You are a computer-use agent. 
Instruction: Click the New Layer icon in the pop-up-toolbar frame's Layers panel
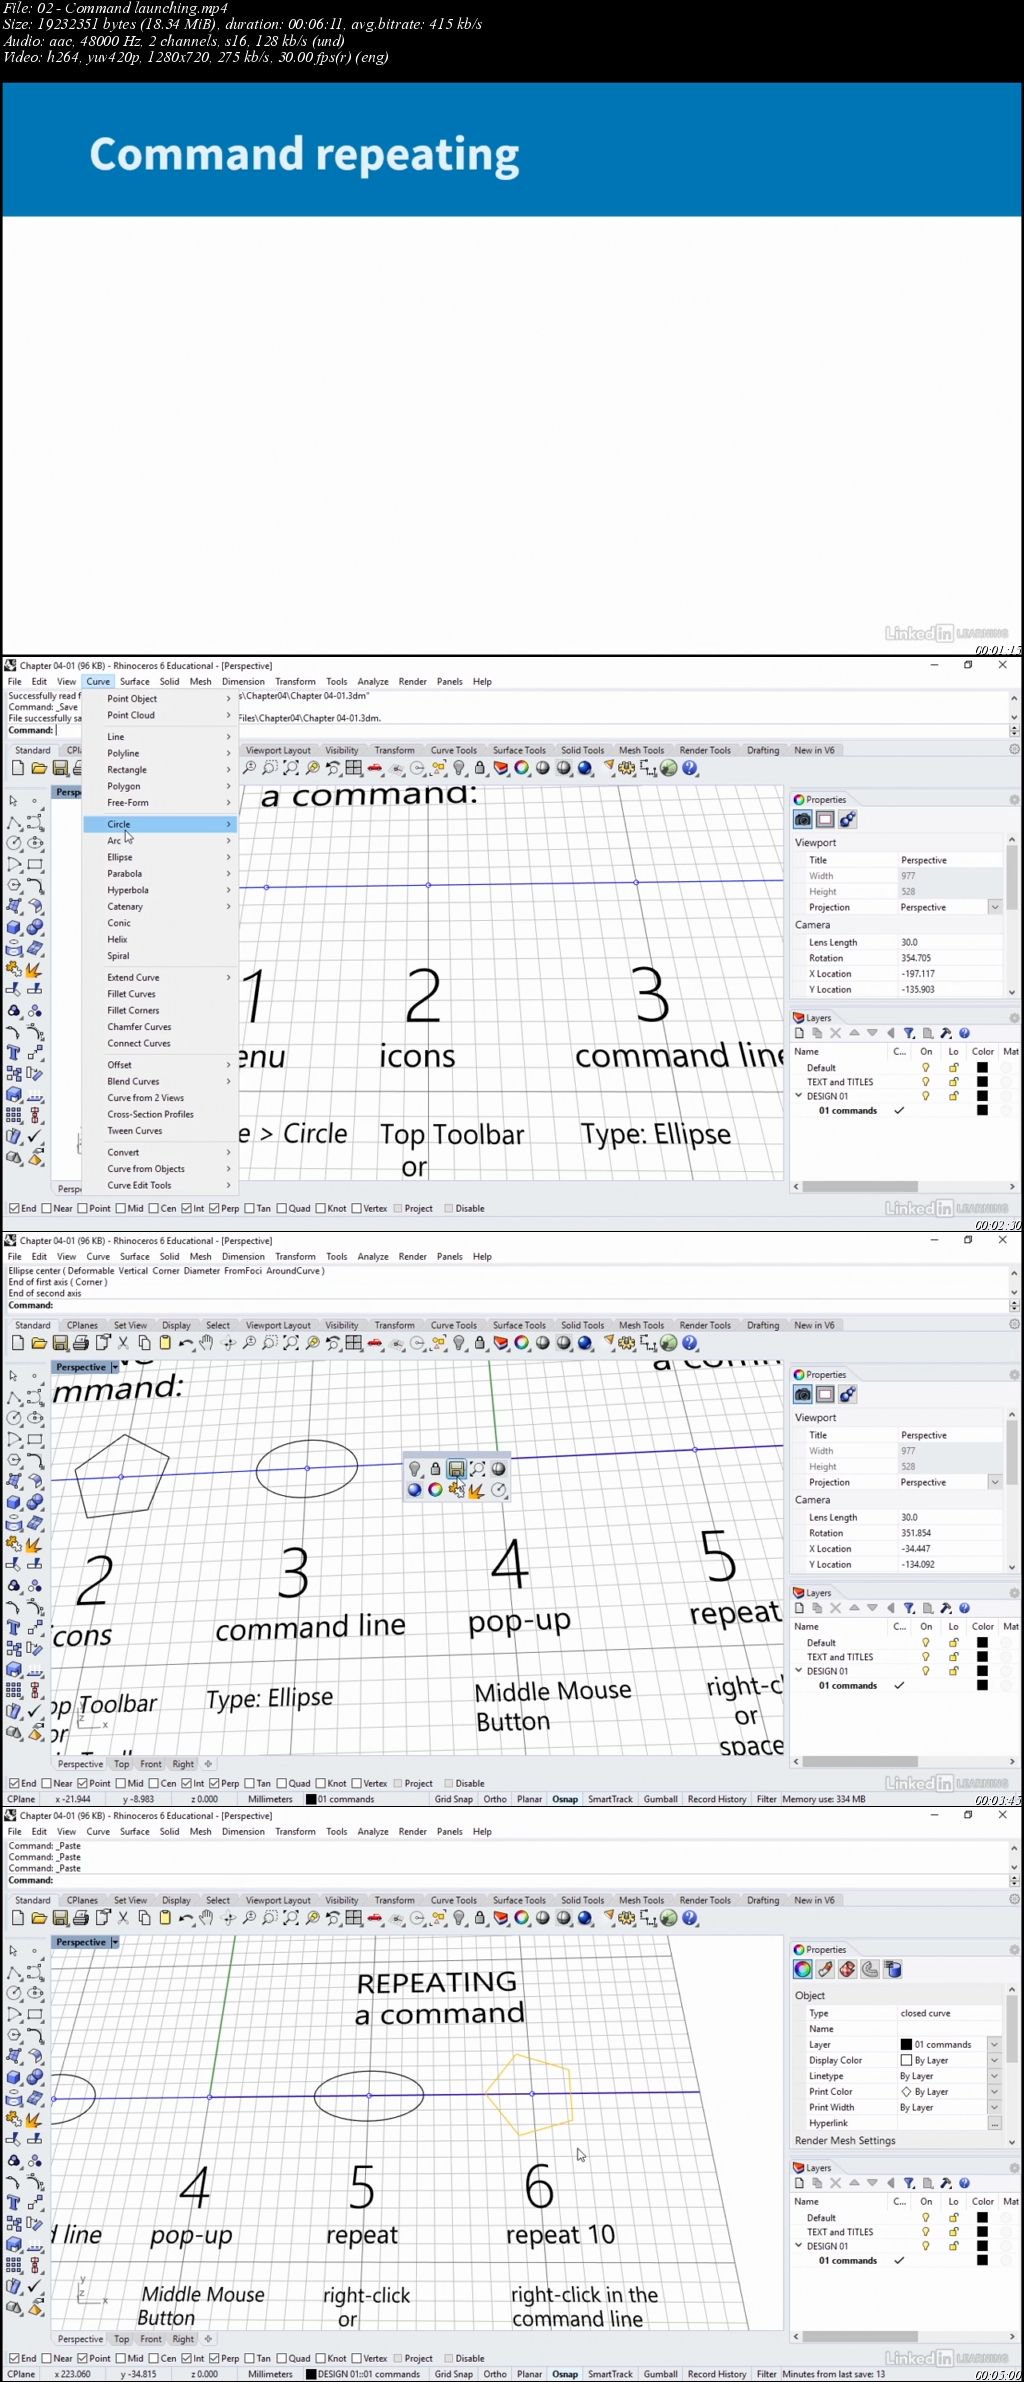[799, 1608]
